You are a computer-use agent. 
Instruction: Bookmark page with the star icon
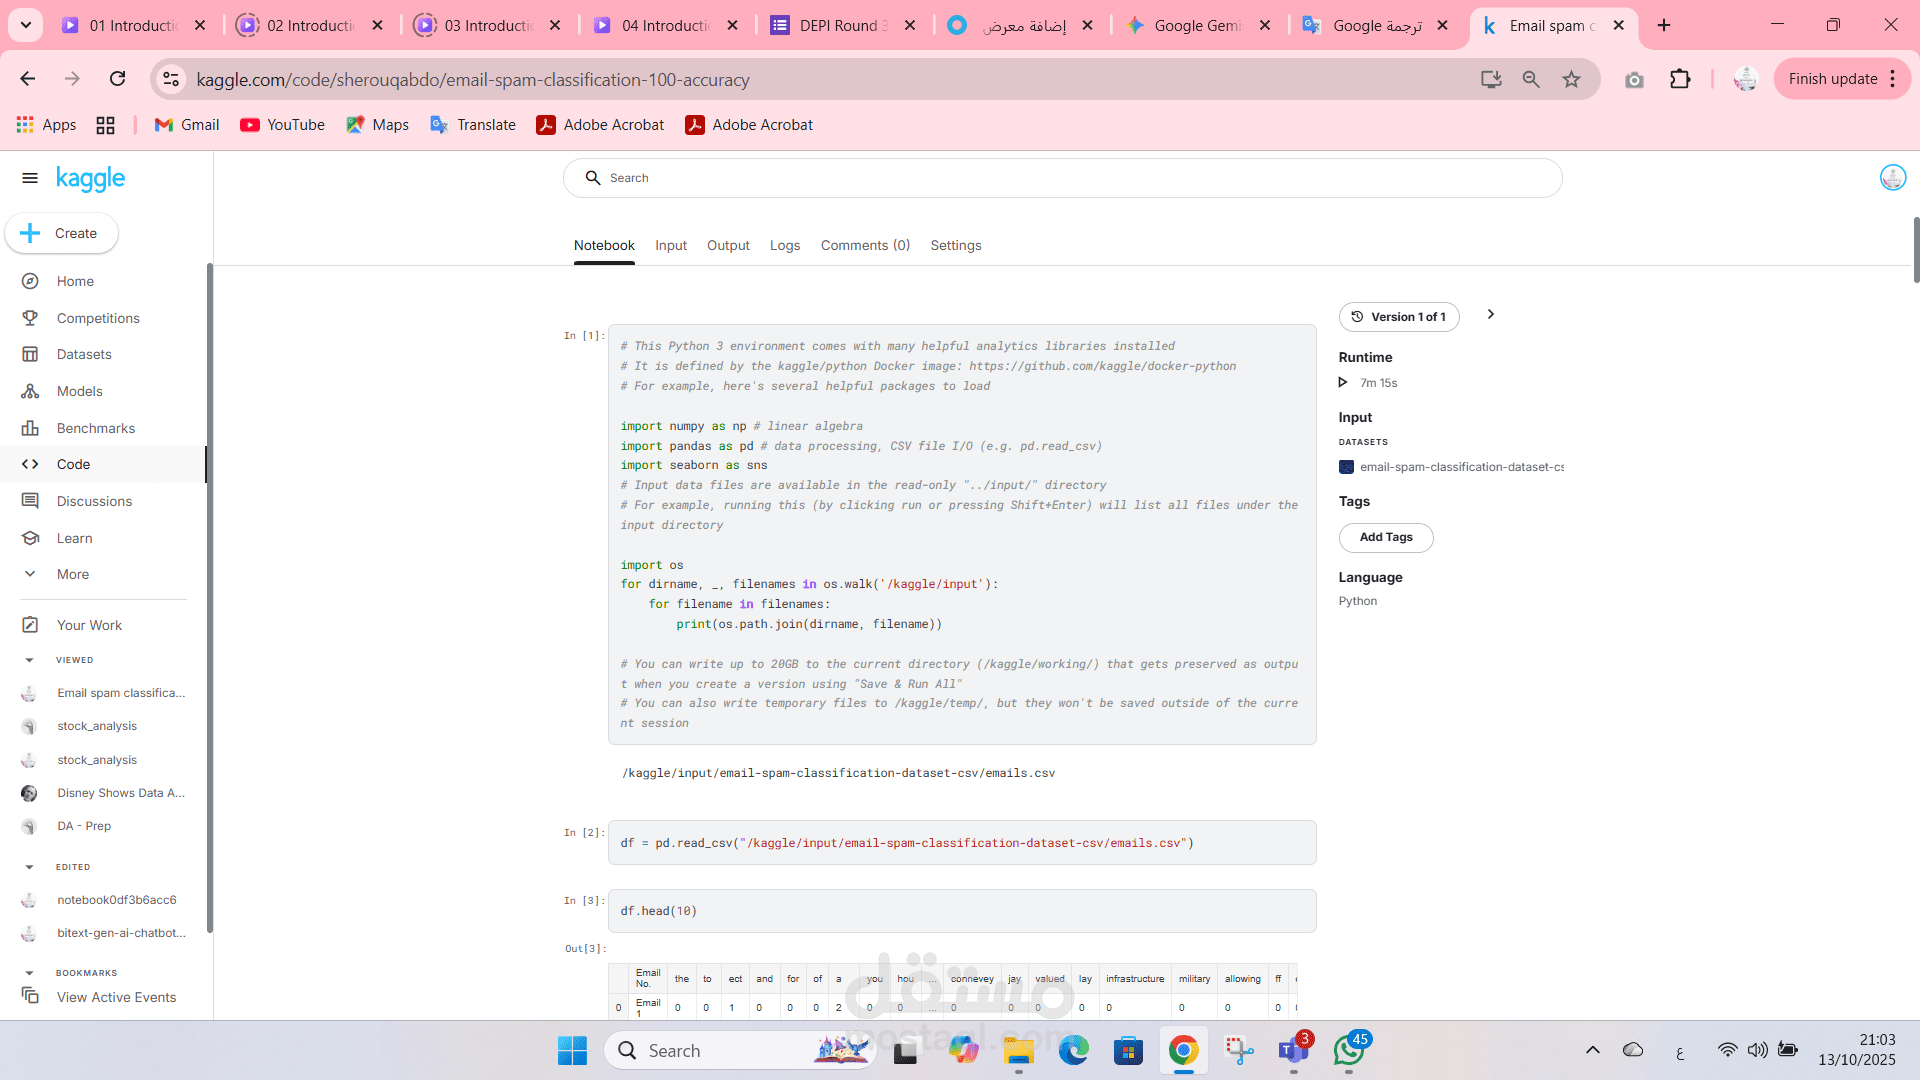pyautogui.click(x=1571, y=79)
